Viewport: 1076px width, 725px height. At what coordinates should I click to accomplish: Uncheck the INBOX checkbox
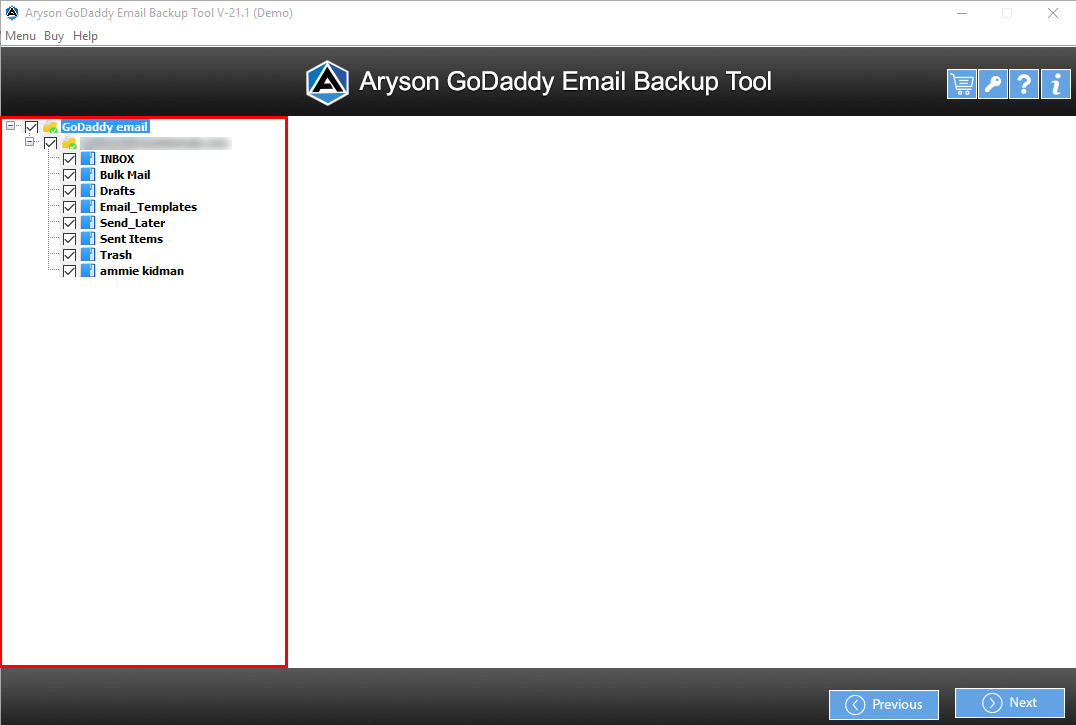[69, 159]
